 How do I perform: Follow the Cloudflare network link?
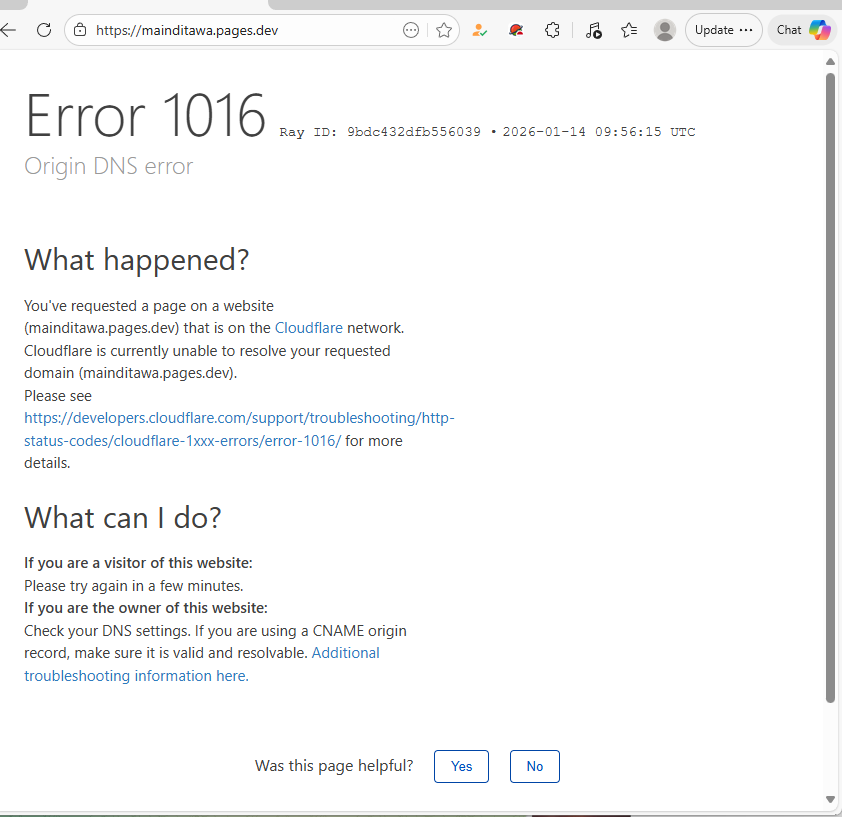pos(309,328)
